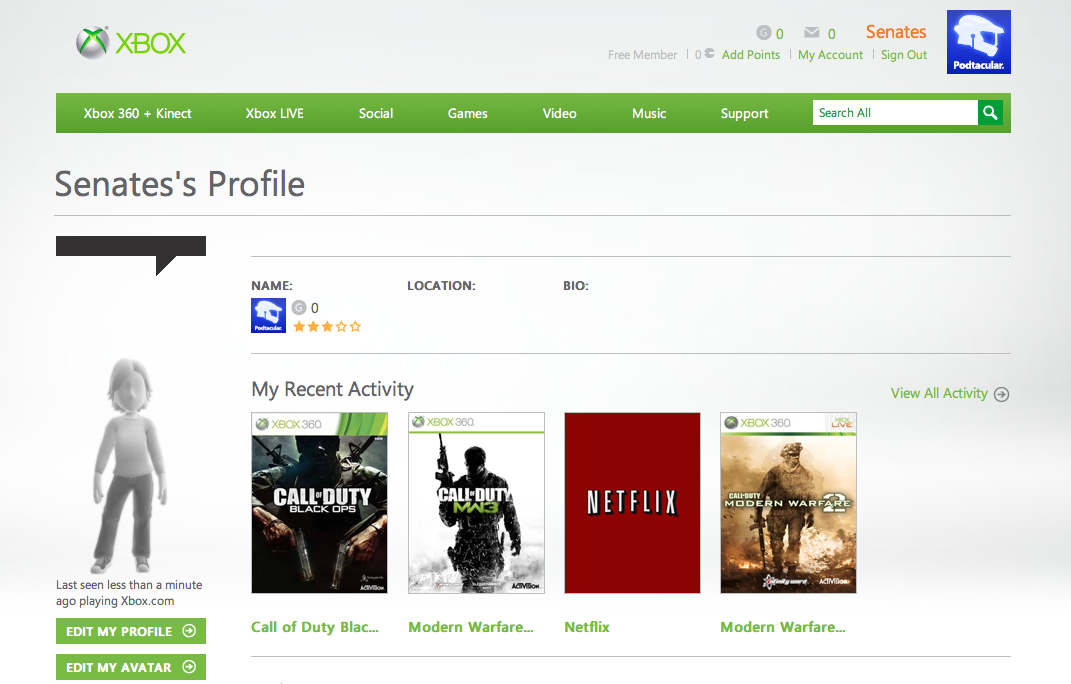Open the Music menu
Viewport: 1071px width, 684px height.
[x=649, y=113]
